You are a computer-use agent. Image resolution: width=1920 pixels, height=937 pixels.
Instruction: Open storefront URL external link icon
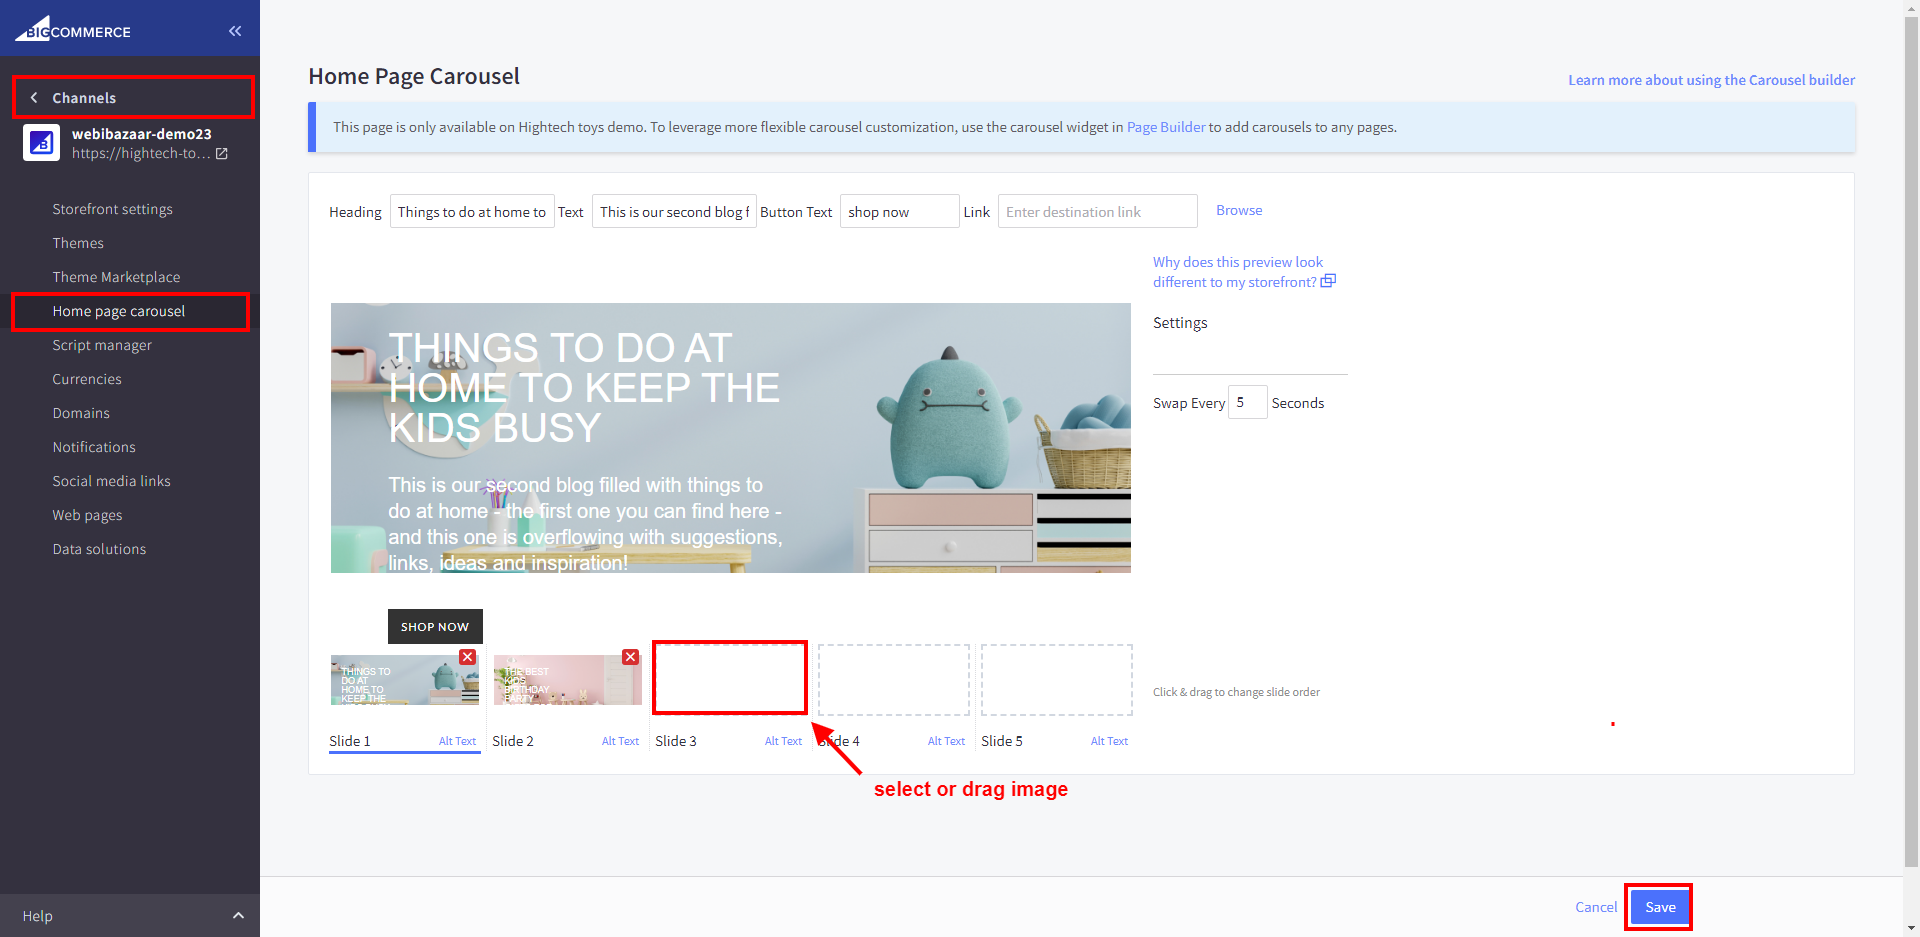(222, 154)
